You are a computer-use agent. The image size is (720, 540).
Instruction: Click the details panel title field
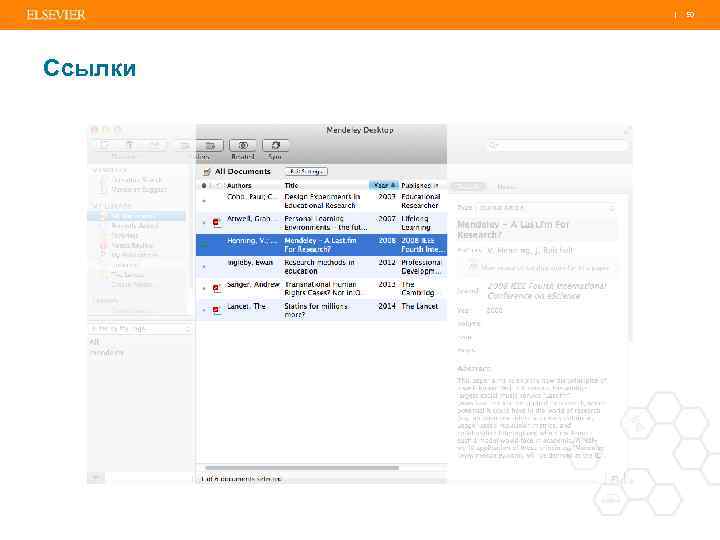(x=536, y=229)
